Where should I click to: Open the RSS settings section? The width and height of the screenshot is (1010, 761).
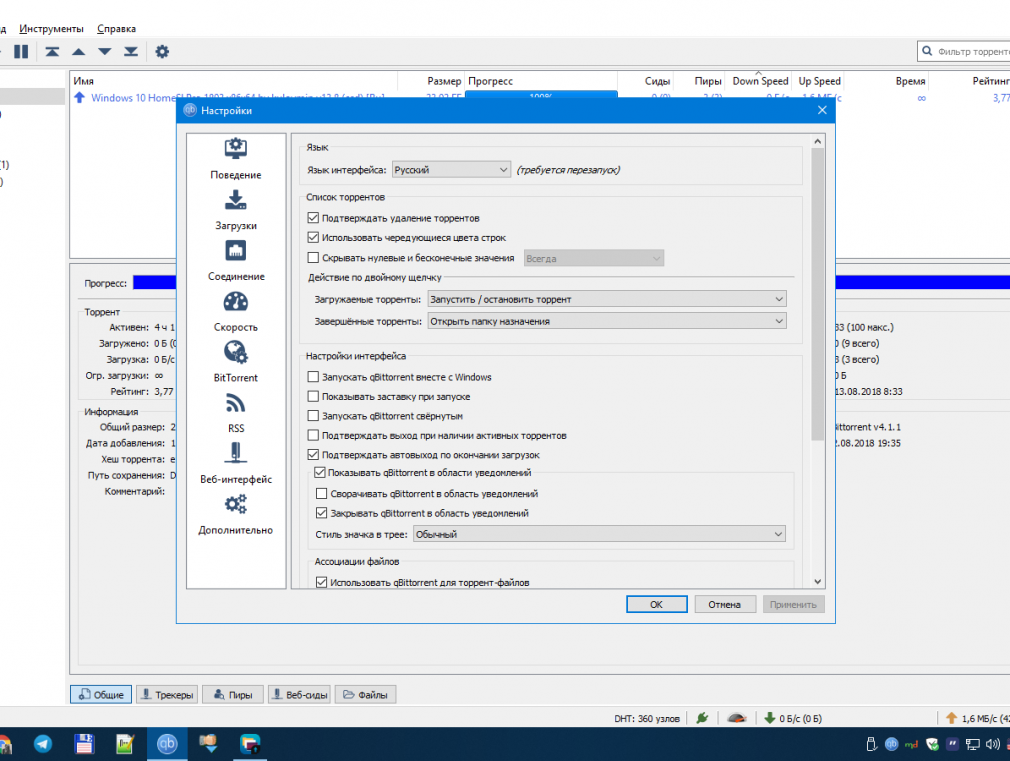click(x=236, y=413)
